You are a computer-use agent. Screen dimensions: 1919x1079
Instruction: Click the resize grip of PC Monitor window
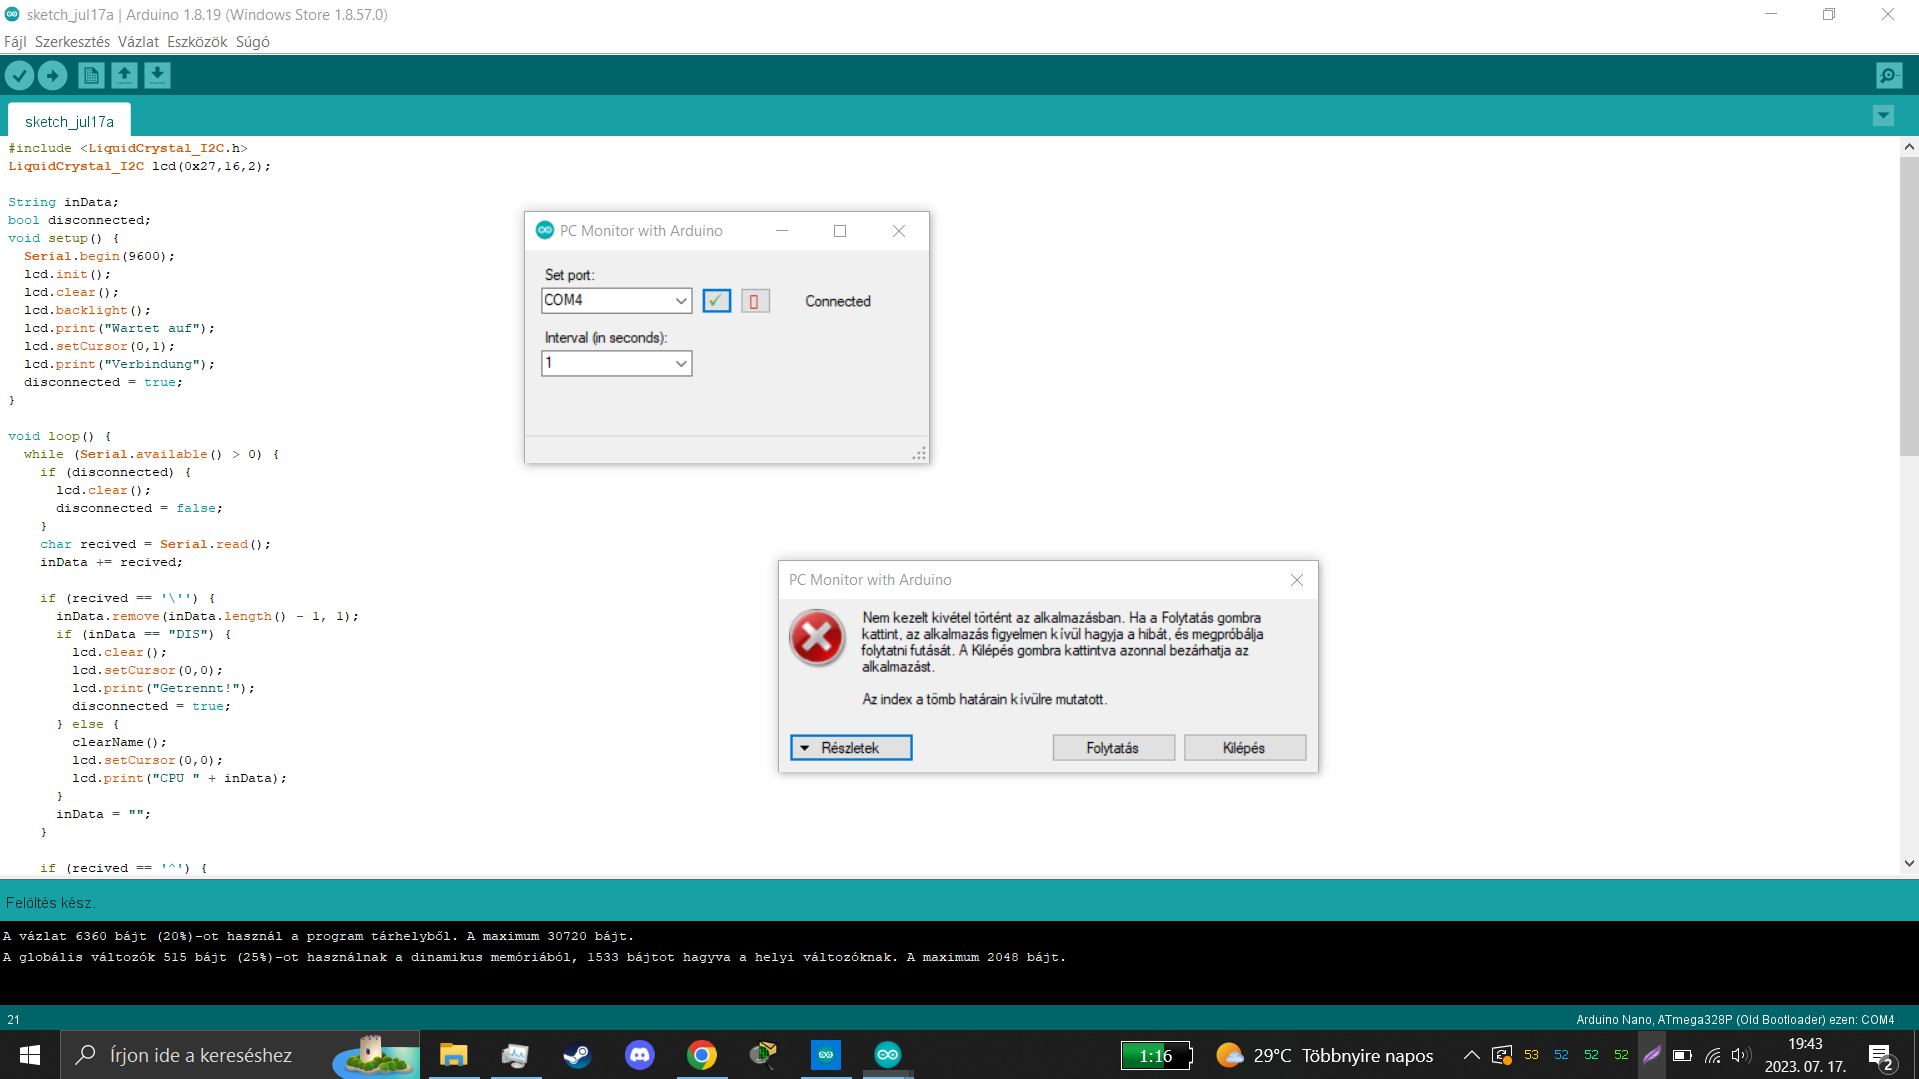[x=919, y=454]
